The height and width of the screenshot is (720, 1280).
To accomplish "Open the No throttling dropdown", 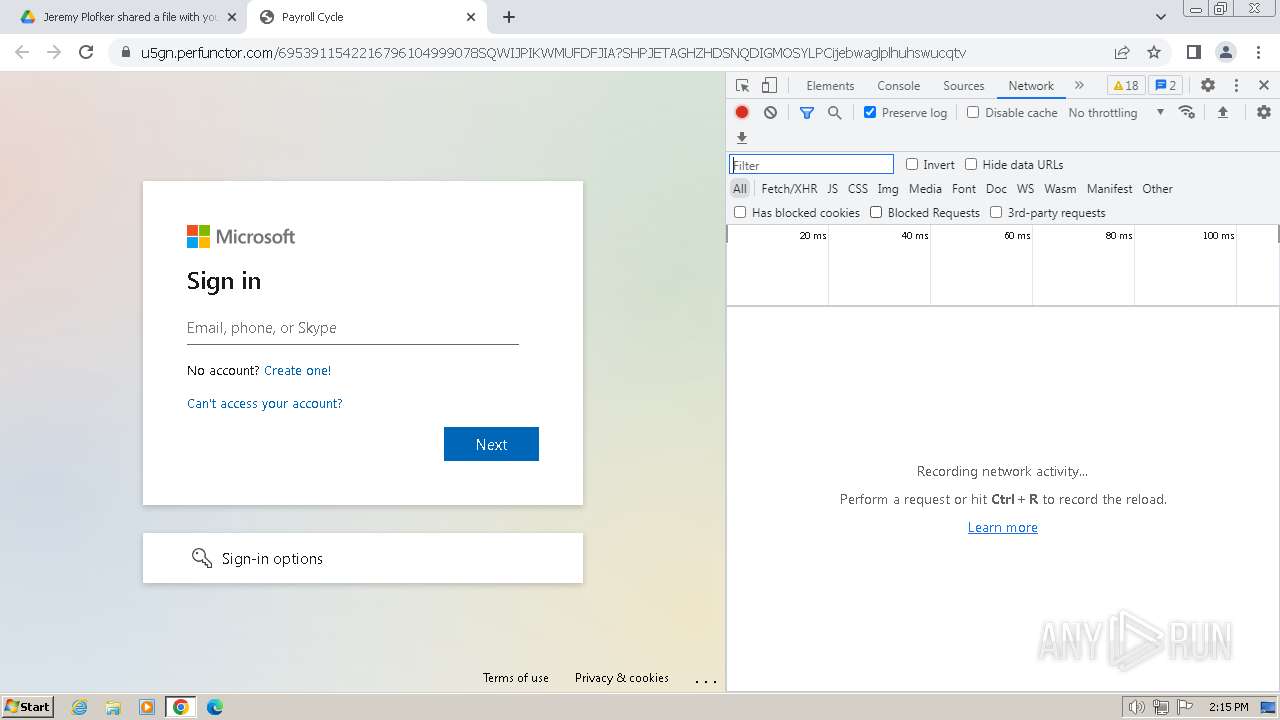I will 1116,113.
